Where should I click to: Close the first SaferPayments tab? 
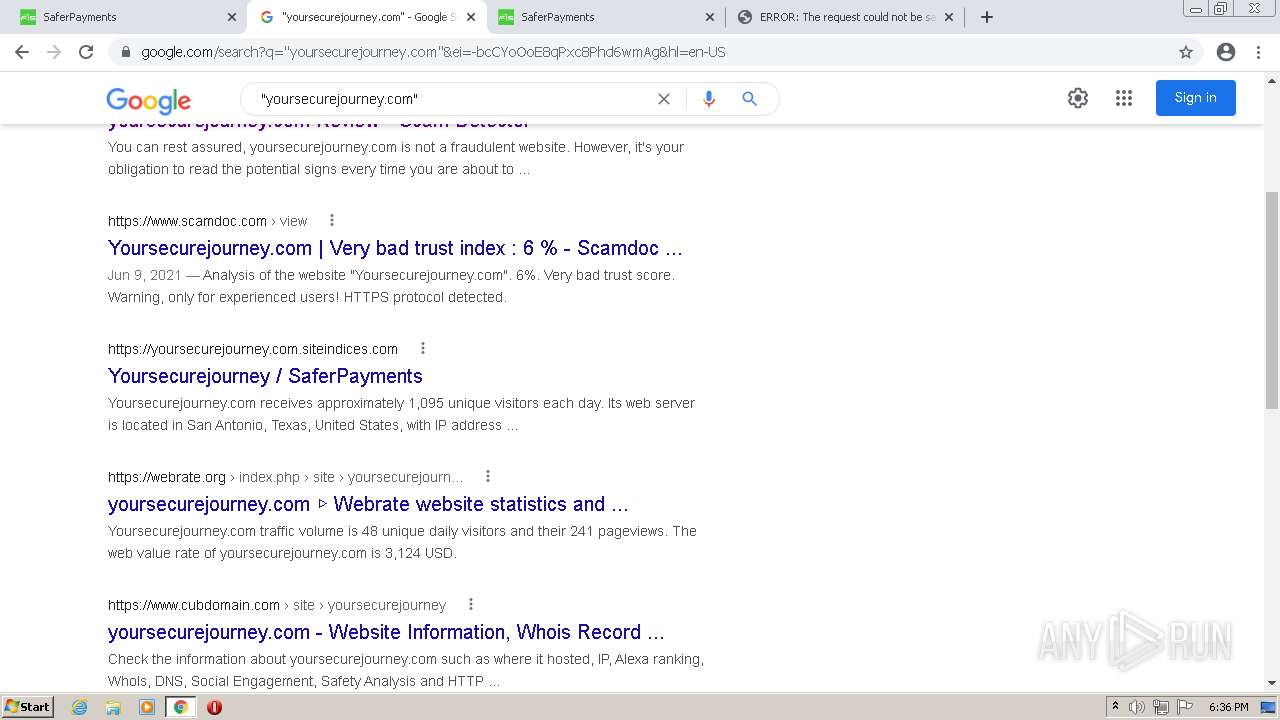pos(232,17)
